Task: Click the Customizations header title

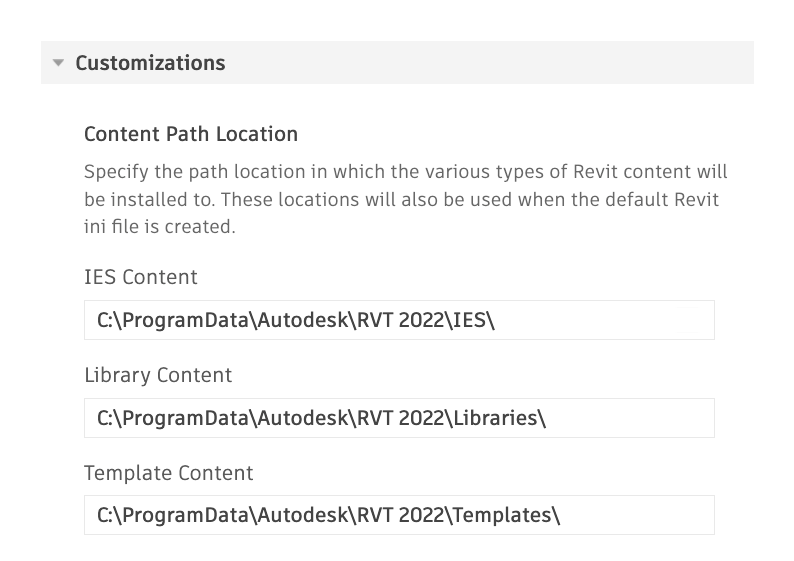Action: coord(150,63)
